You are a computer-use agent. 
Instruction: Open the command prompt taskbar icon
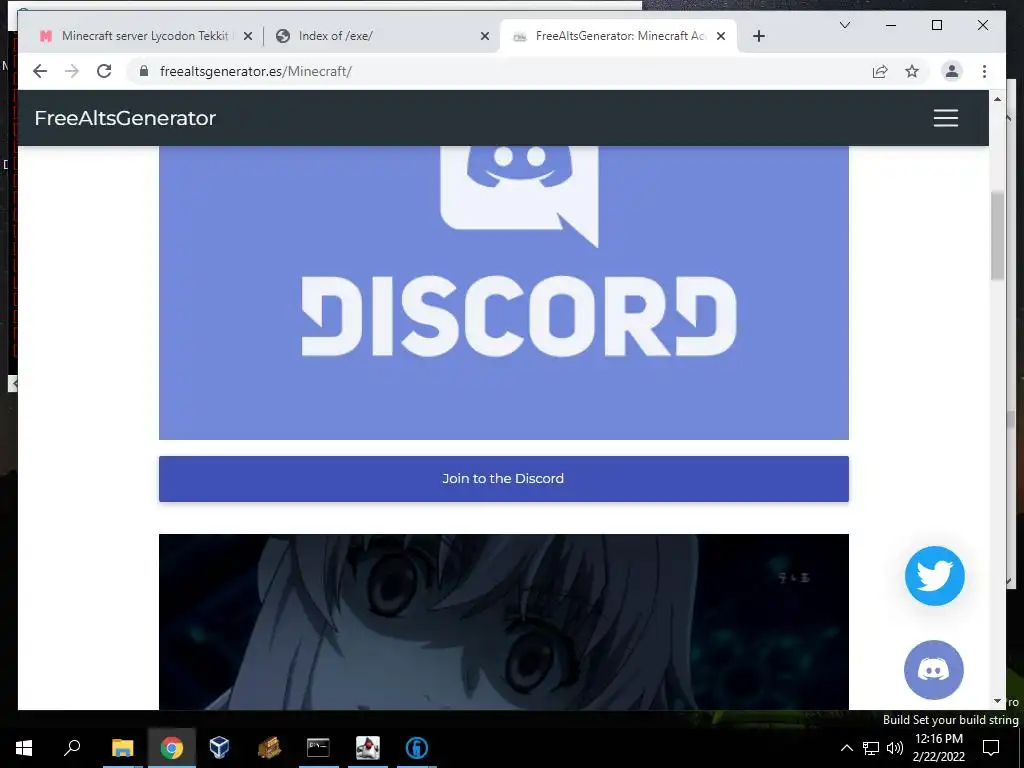[318, 748]
